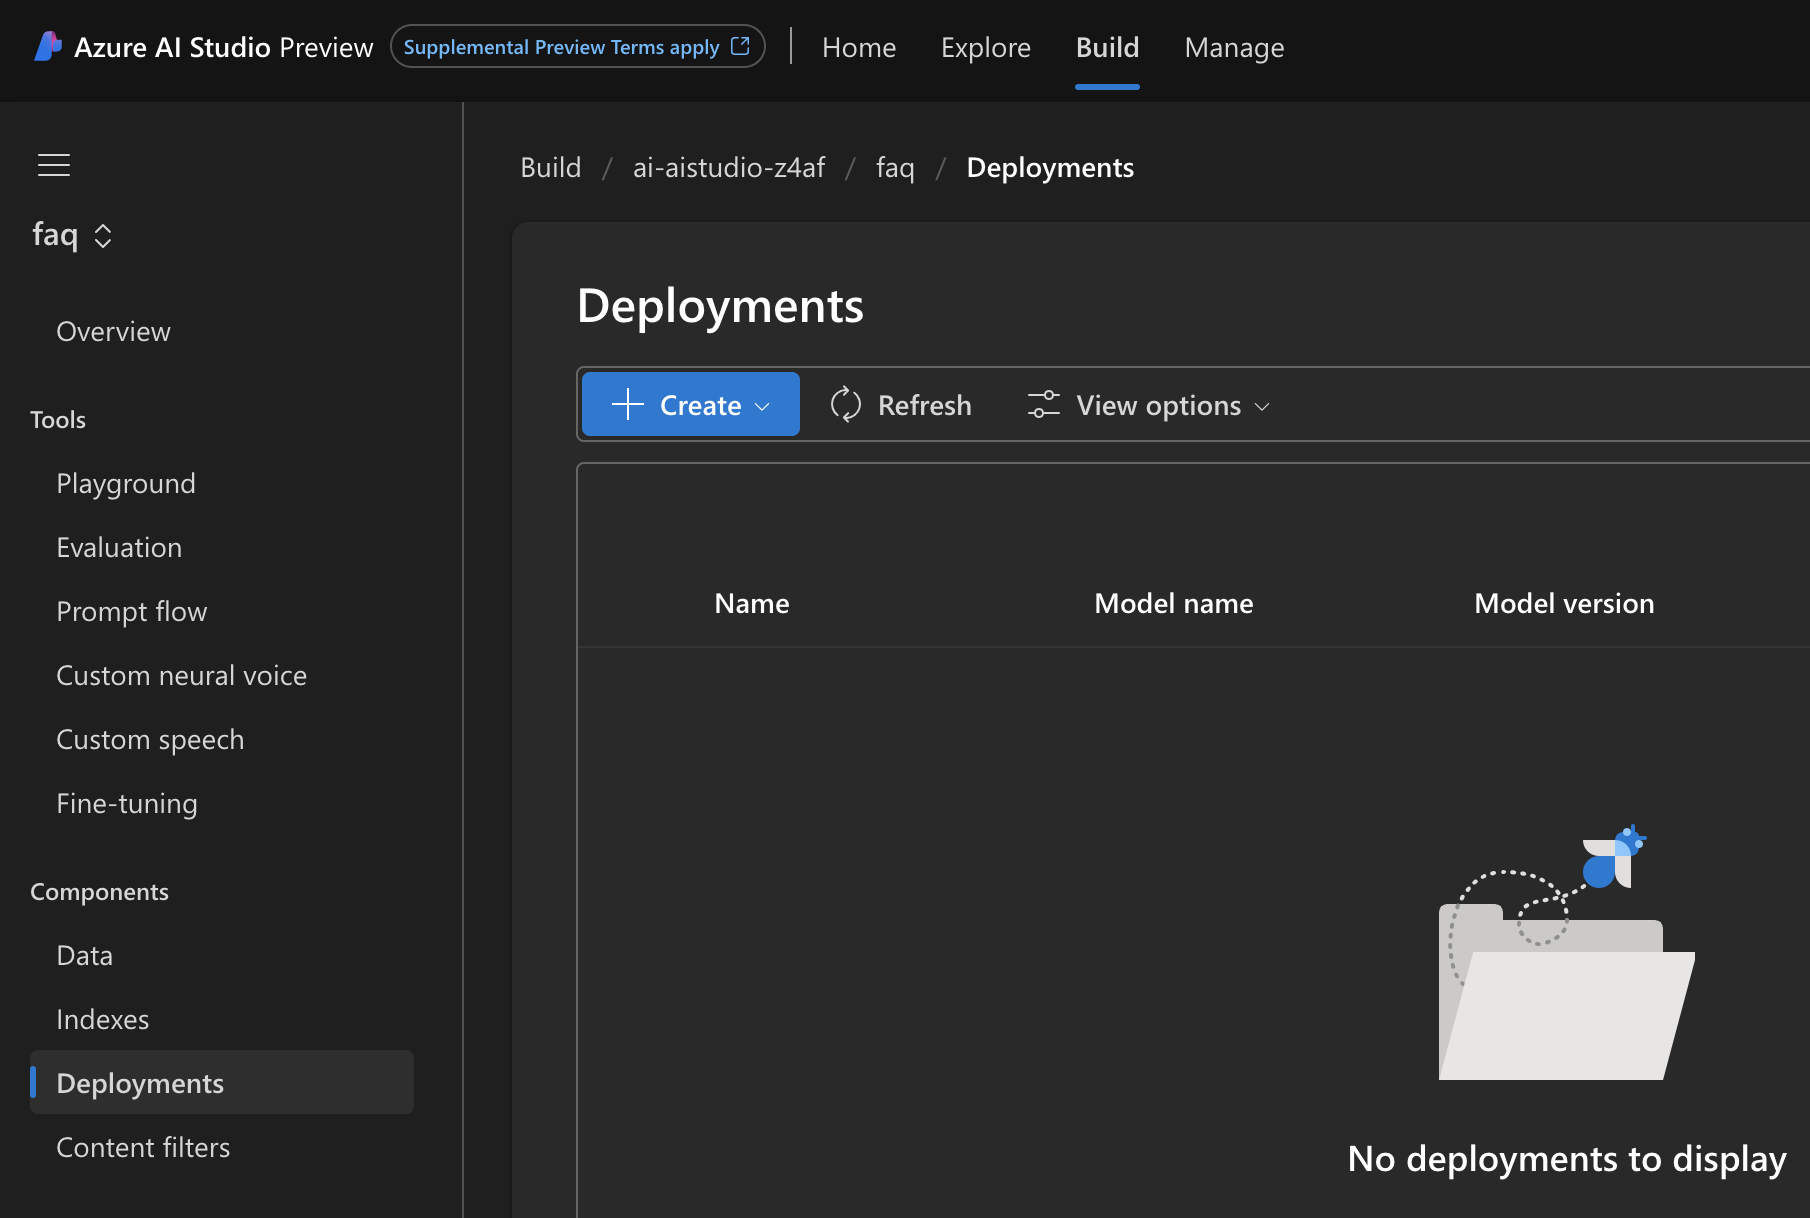The image size is (1810, 1218).
Task: Click the Azure AI Studio logo icon
Action: tap(47, 47)
